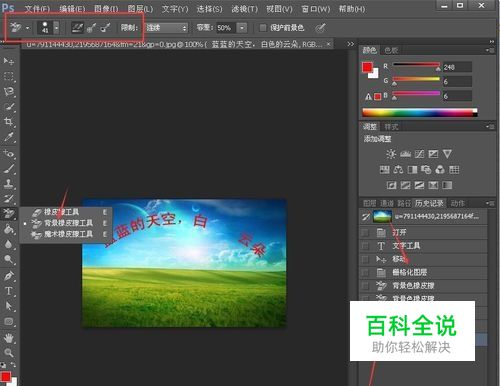Choose the Rectangular Marquee tool
500x386 pixels.
pos(8,76)
